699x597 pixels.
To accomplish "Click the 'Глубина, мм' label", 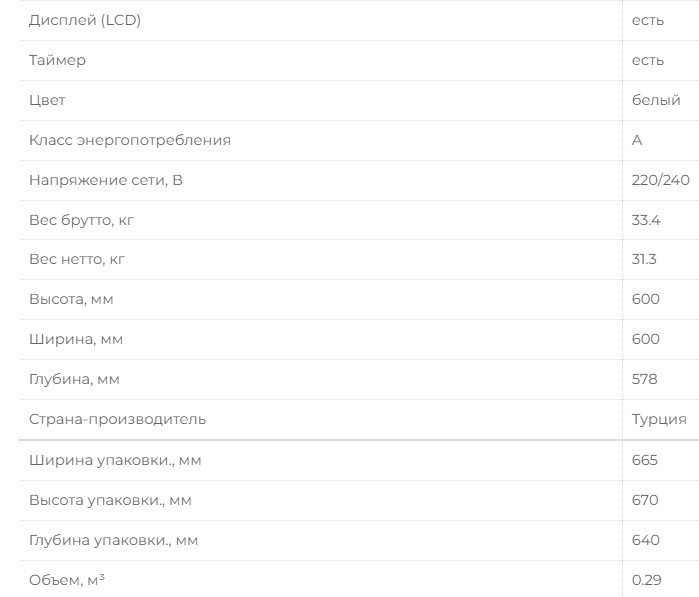I will [x=75, y=379].
